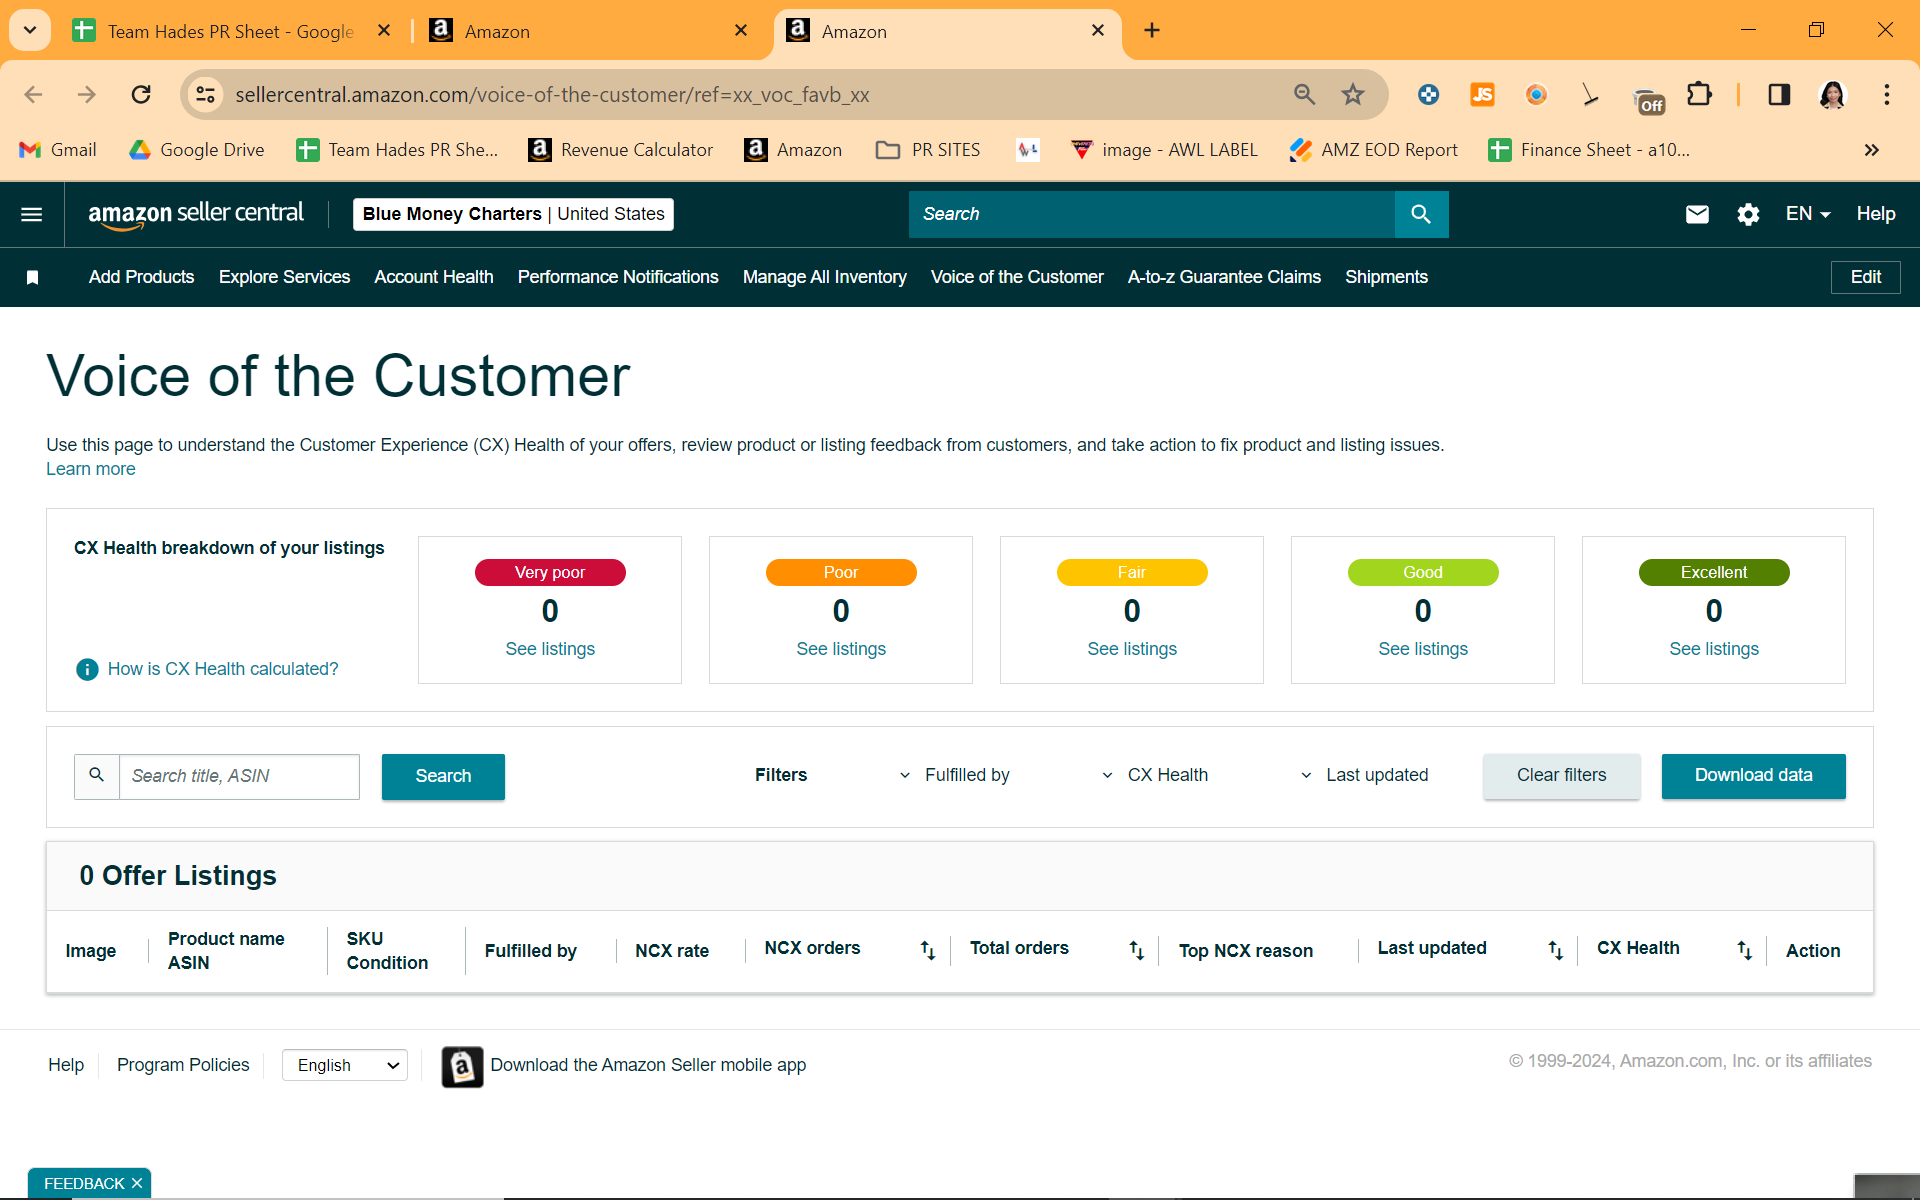Expand the CX Health filter
The height and width of the screenshot is (1200, 1920).
point(1155,775)
